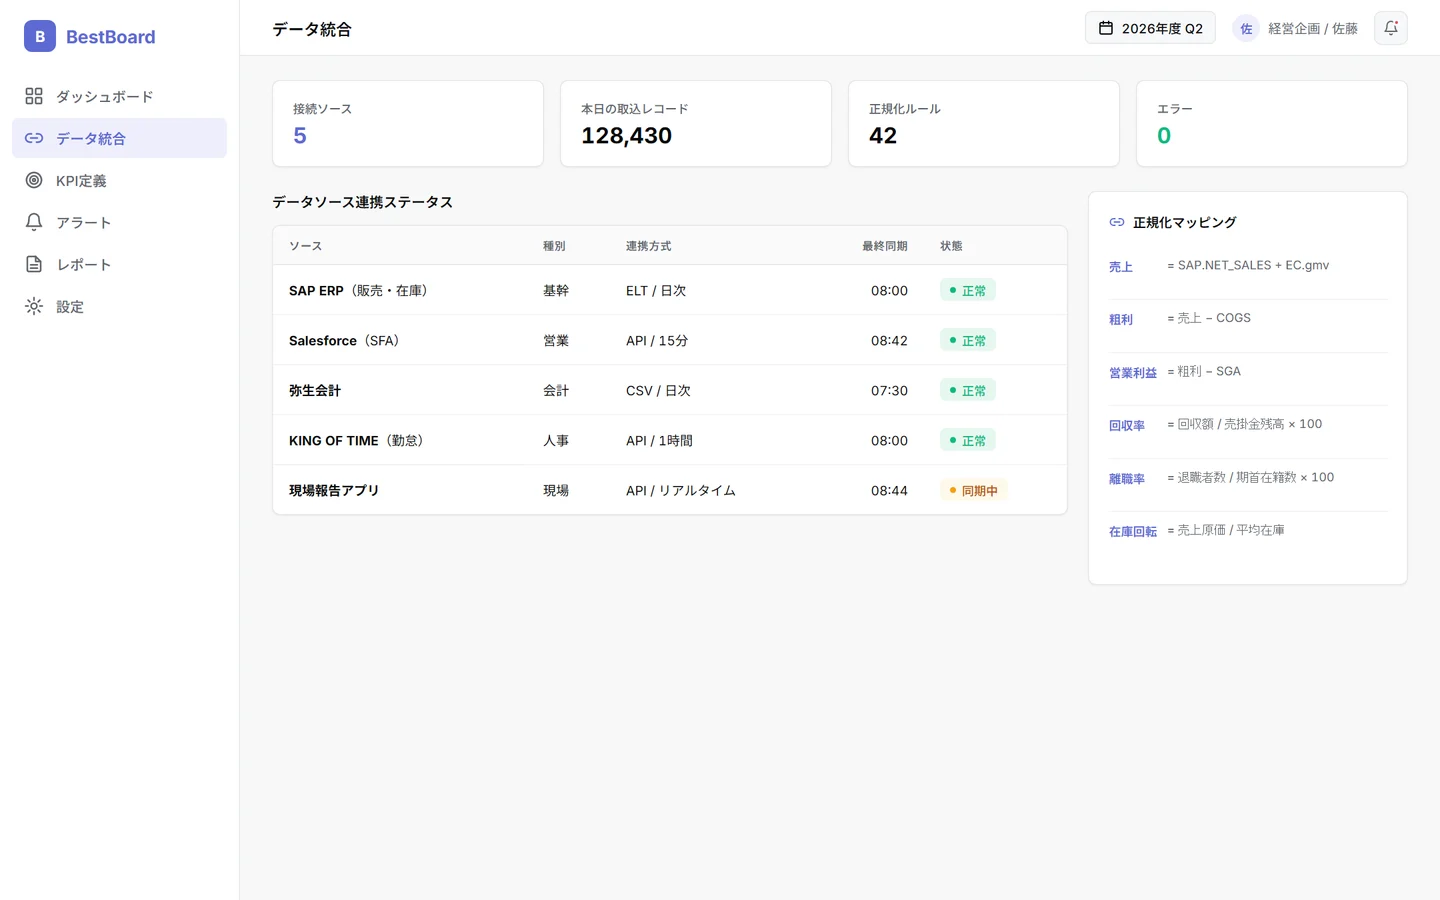Screen dimensions: 1440x900
Task: Click the エラー card showing 0
Action: pos(1272,124)
